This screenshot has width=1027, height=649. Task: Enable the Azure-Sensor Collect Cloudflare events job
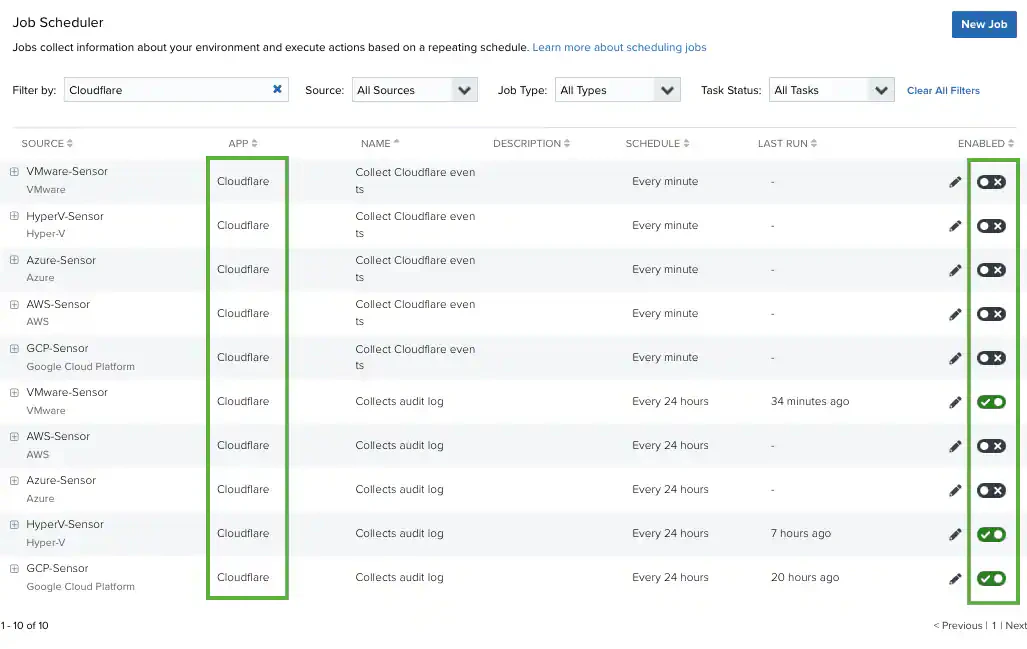point(991,270)
